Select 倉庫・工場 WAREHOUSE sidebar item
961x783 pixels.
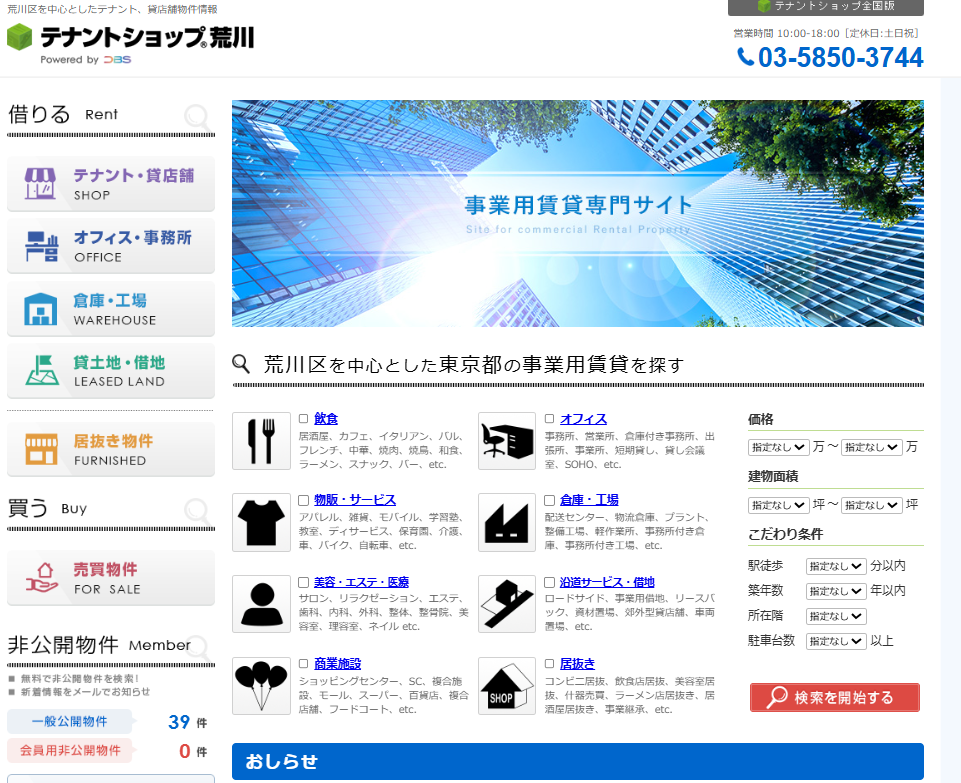[111, 309]
